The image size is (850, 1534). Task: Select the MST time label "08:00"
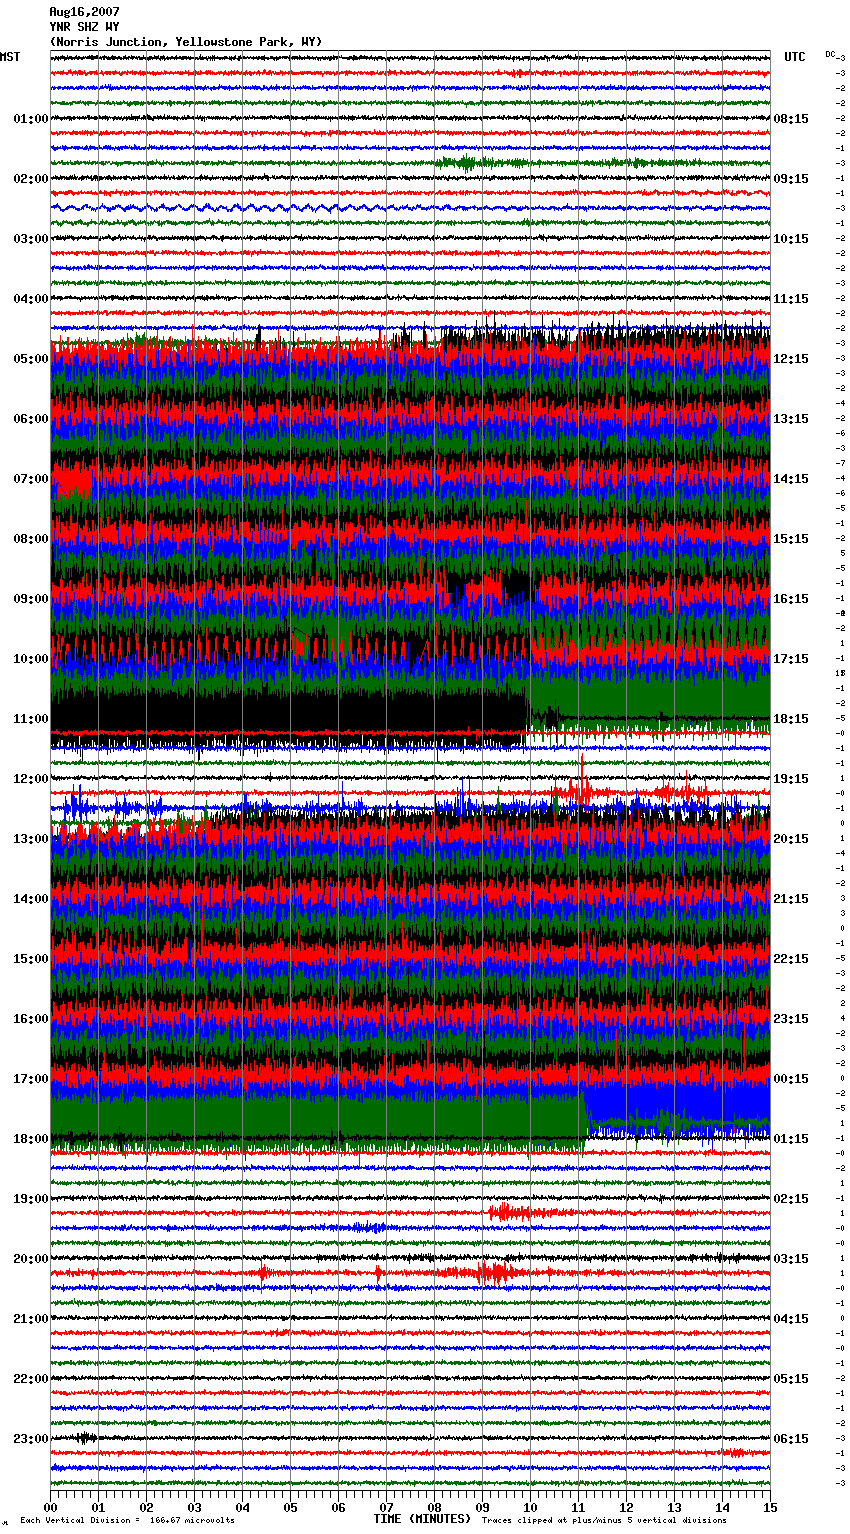coord(31,539)
